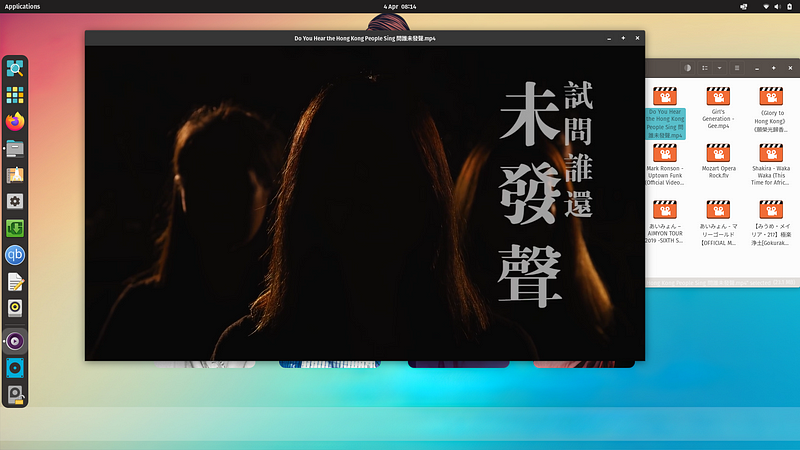The width and height of the screenshot is (800, 450).
Task: Launch Firefox from the dock
Action: [x=15, y=121]
